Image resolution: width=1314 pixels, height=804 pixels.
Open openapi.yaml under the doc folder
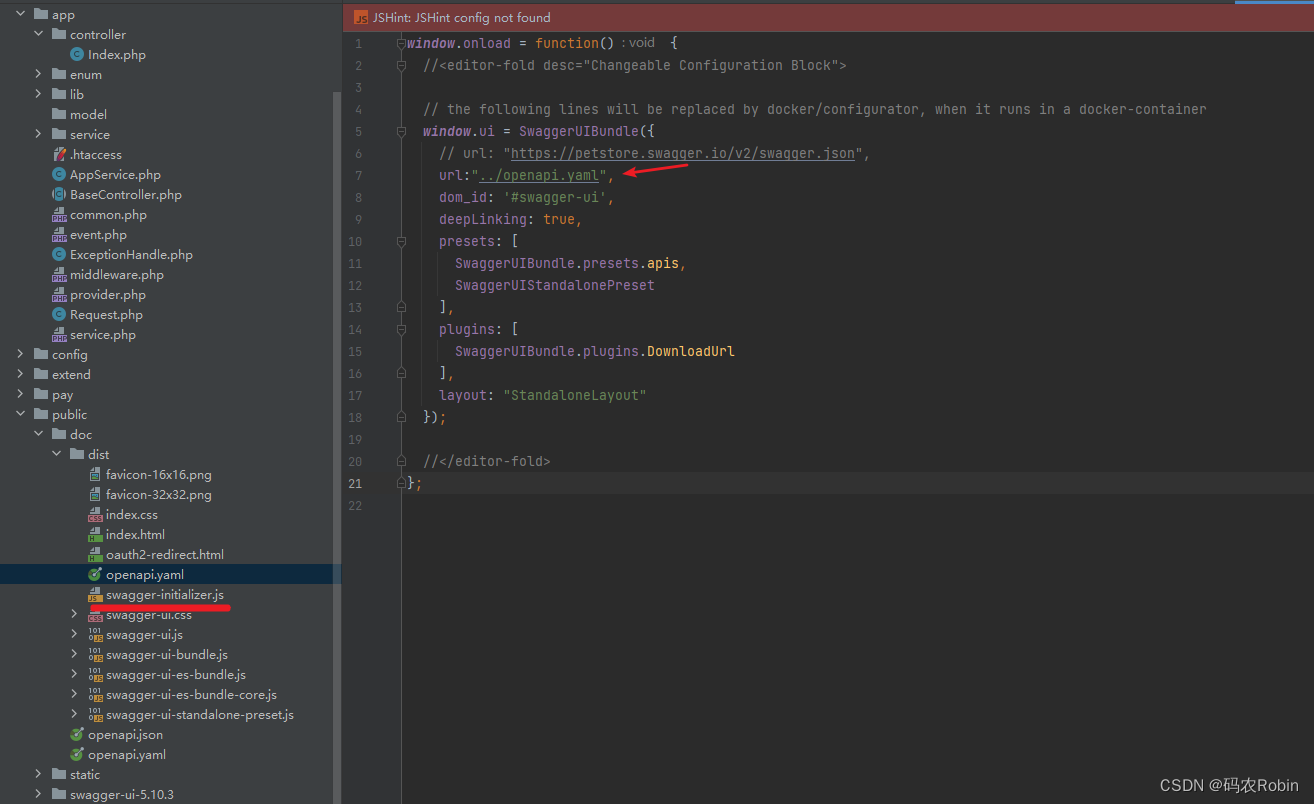point(127,754)
